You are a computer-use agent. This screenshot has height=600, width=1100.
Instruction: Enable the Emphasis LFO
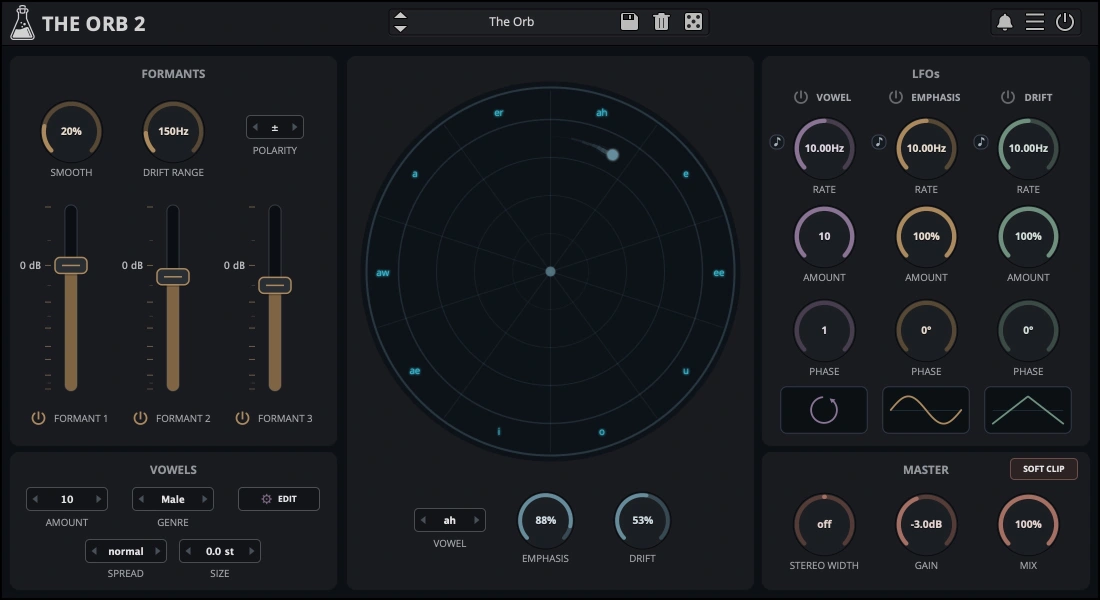(x=896, y=98)
